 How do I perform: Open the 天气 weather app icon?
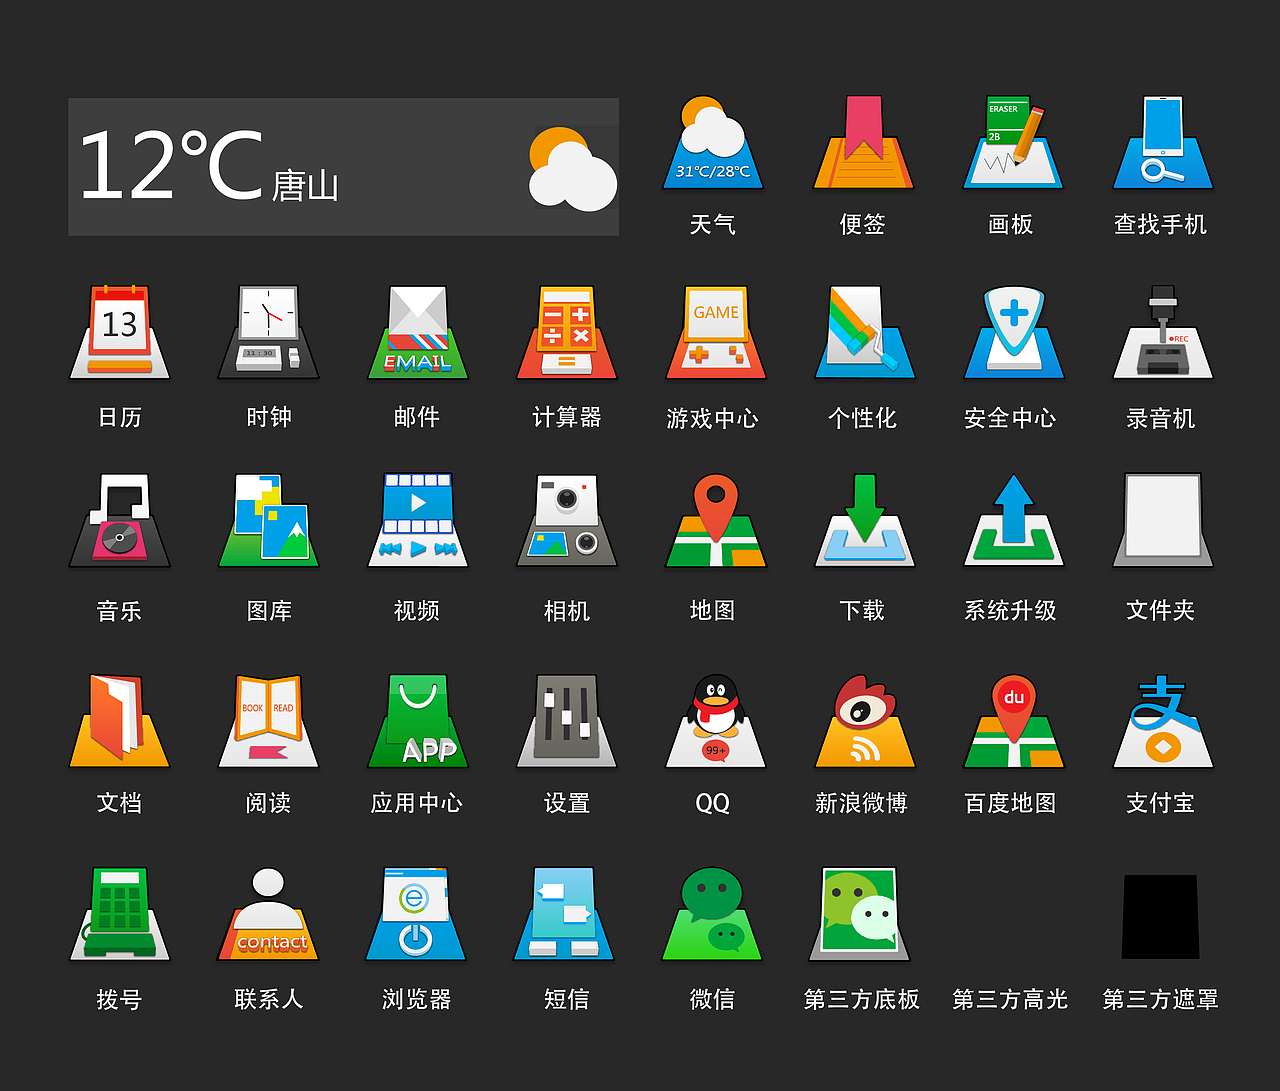point(713,142)
